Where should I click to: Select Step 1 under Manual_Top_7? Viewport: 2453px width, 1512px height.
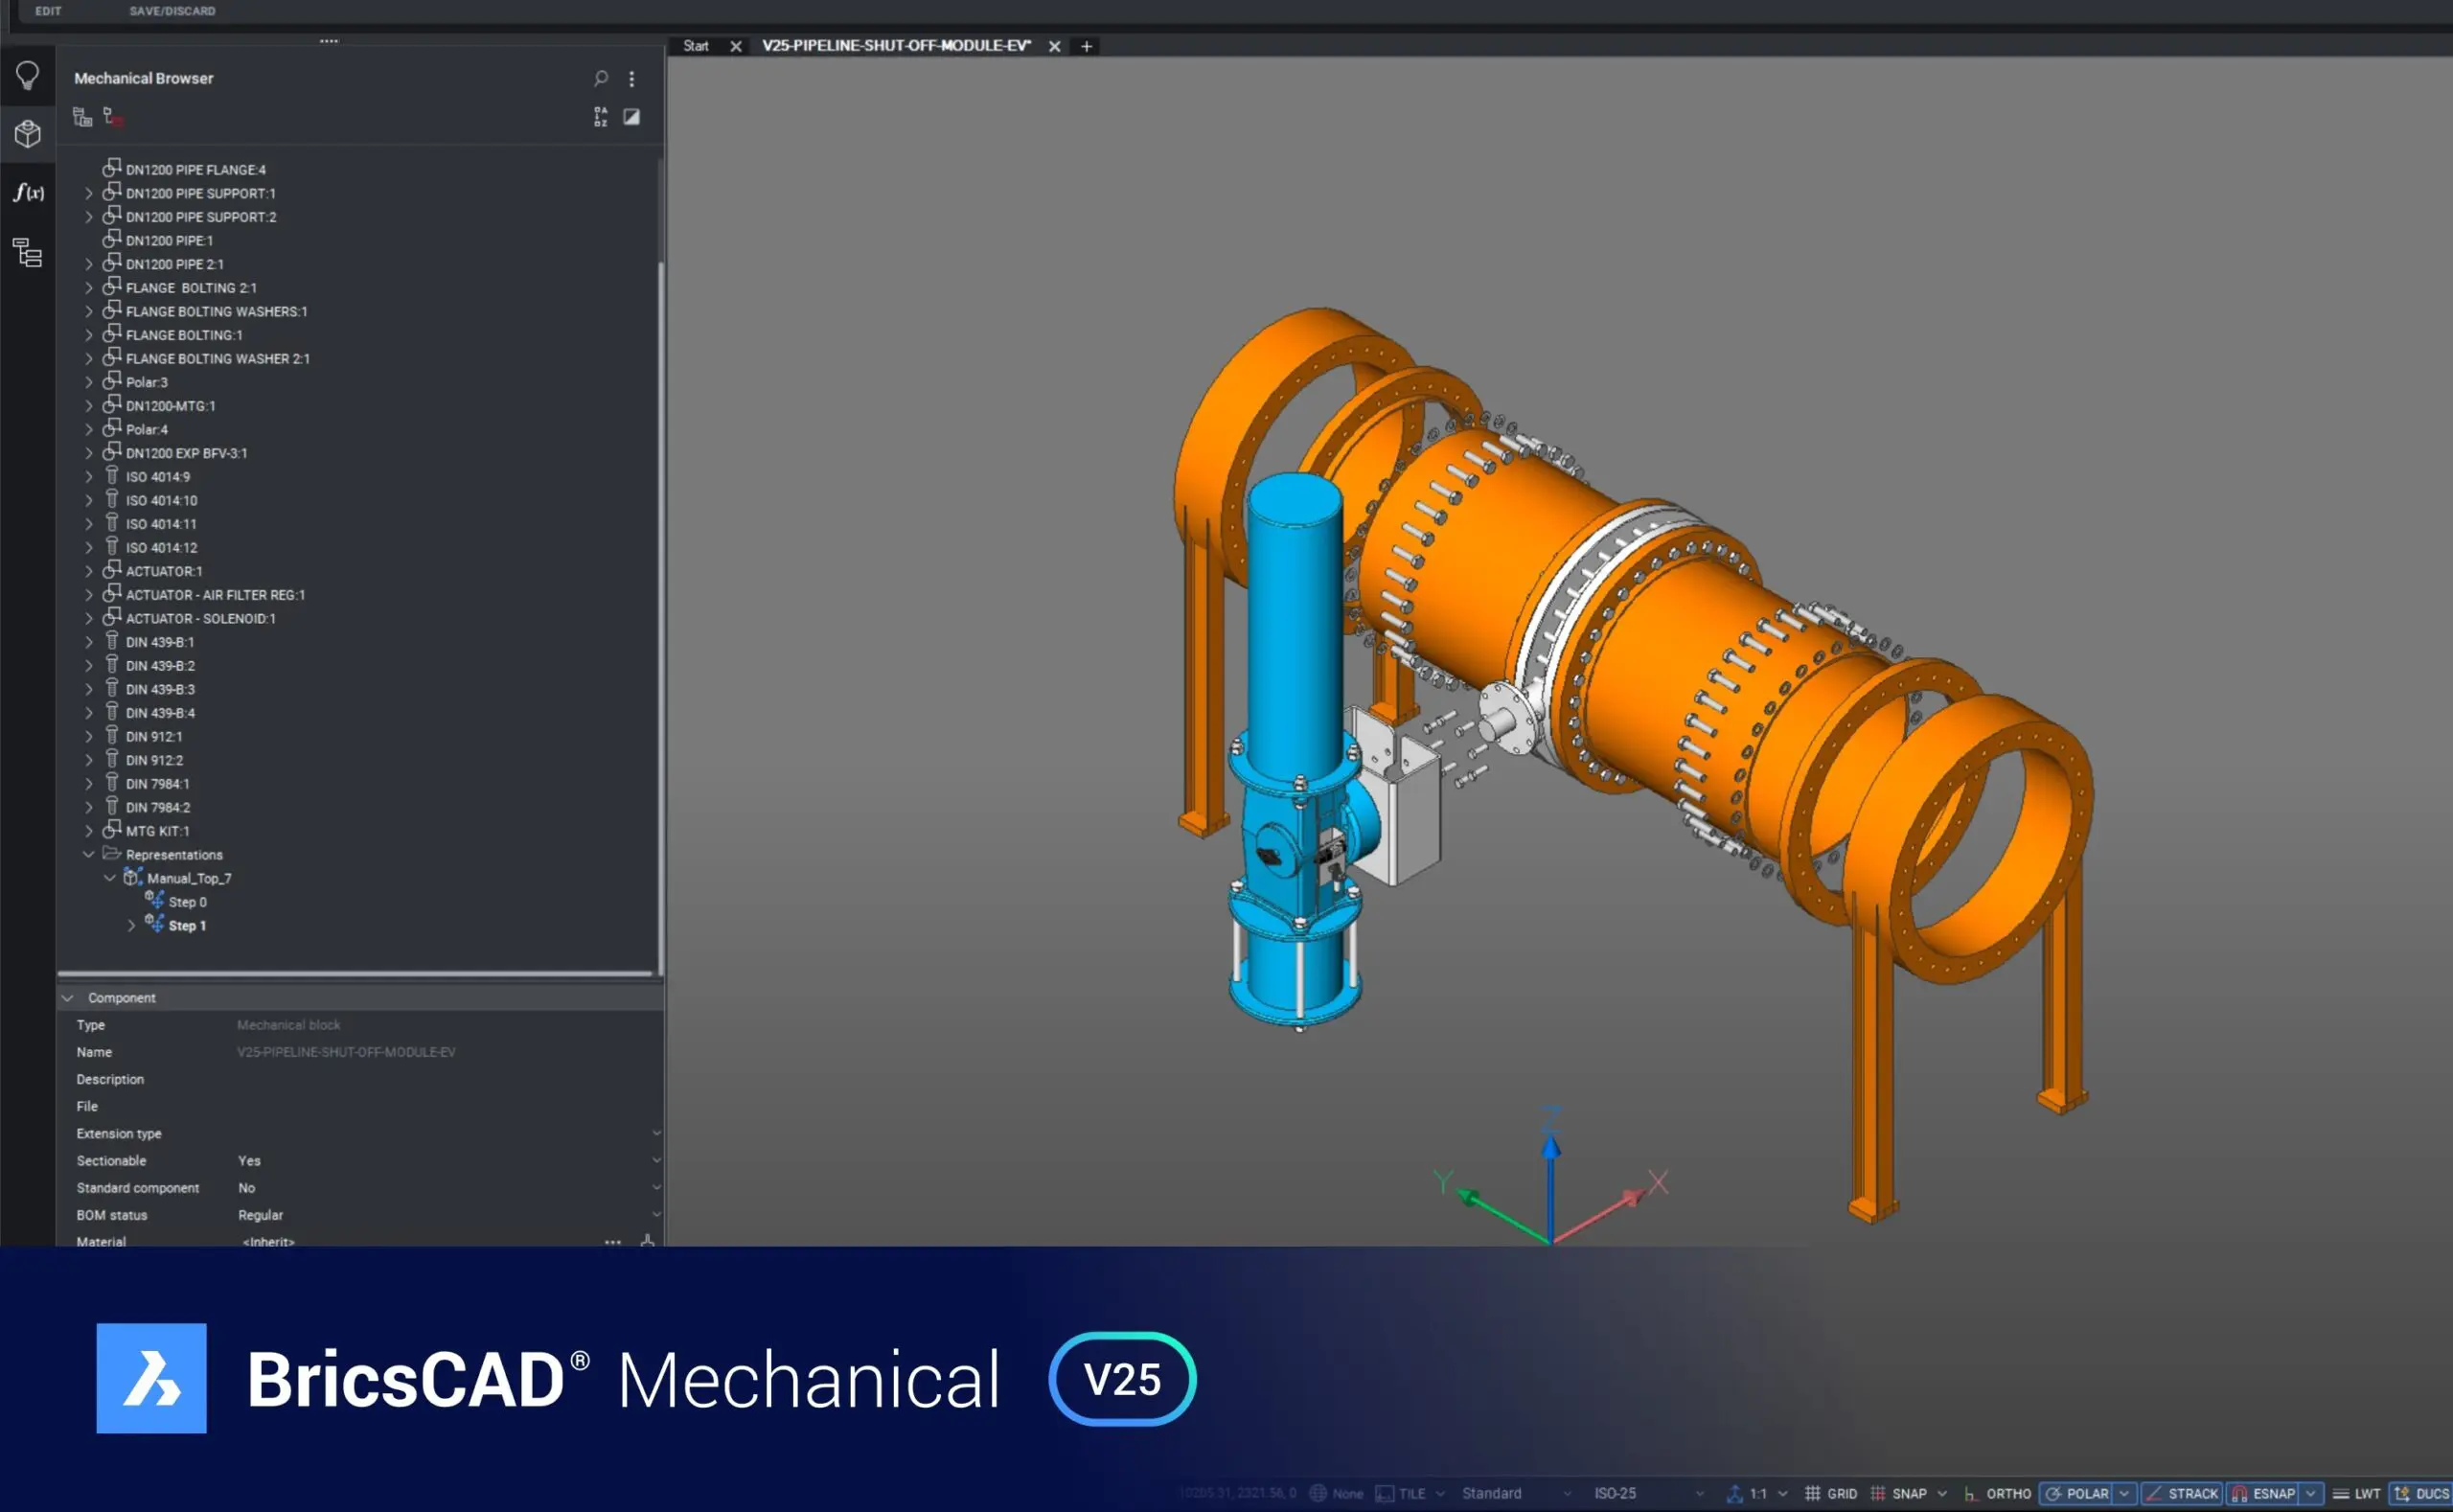[187, 925]
